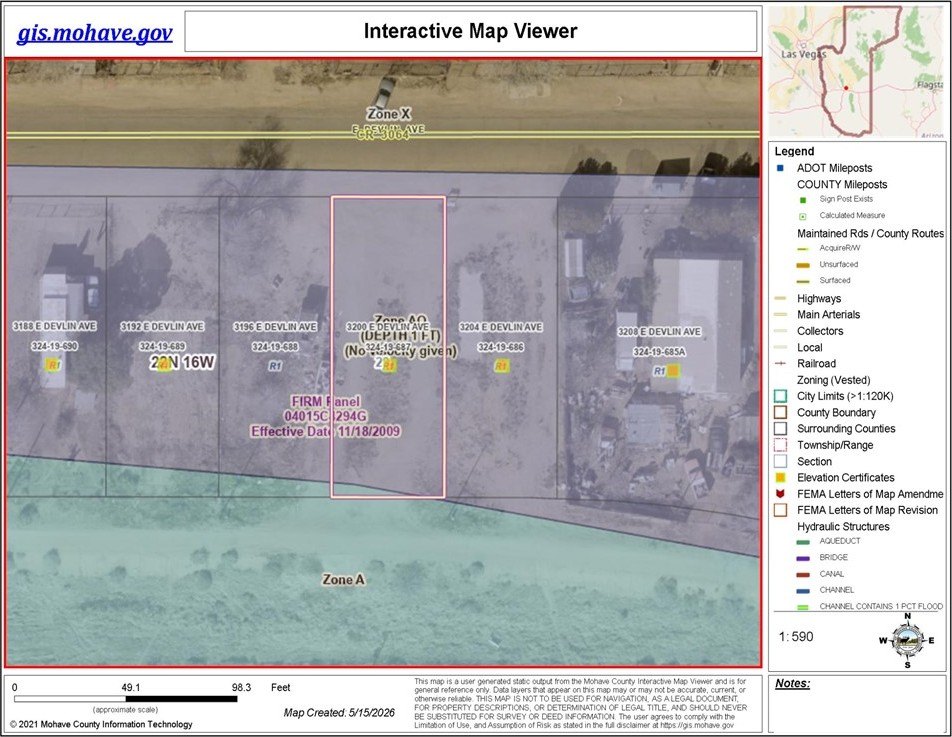
Task: Click parcel number 324-19-686
Action: [x=501, y=347]
